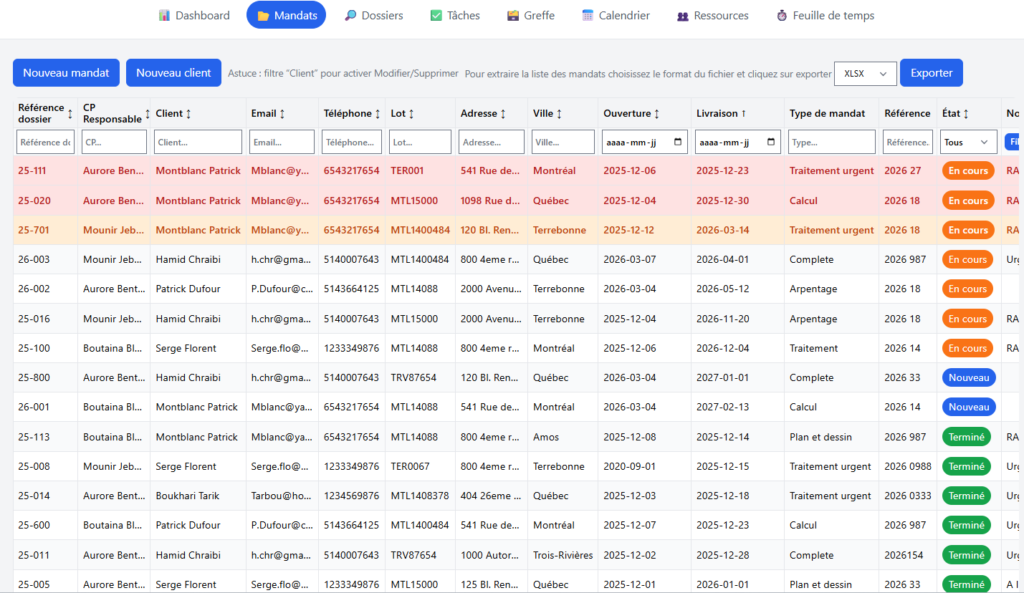This screenshot has width=1024, height=593.
Task: Open the Livraison date picker calendar icon
Action: click(771, 142)
